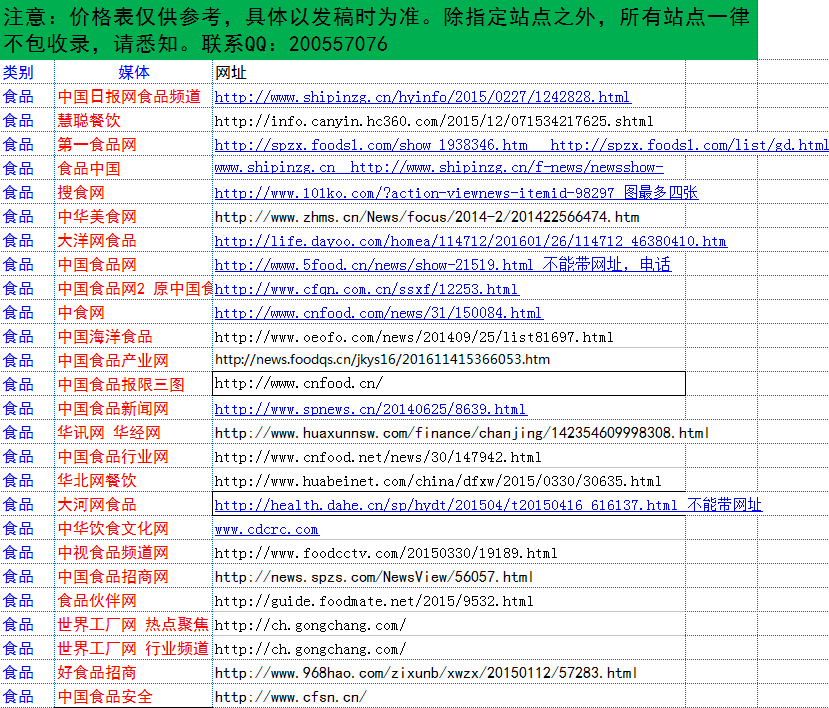The height and width of the screenshot is (708, 829).
Task: Select the 慧聪餐饮 media cell
Action: tap(133, 121)
